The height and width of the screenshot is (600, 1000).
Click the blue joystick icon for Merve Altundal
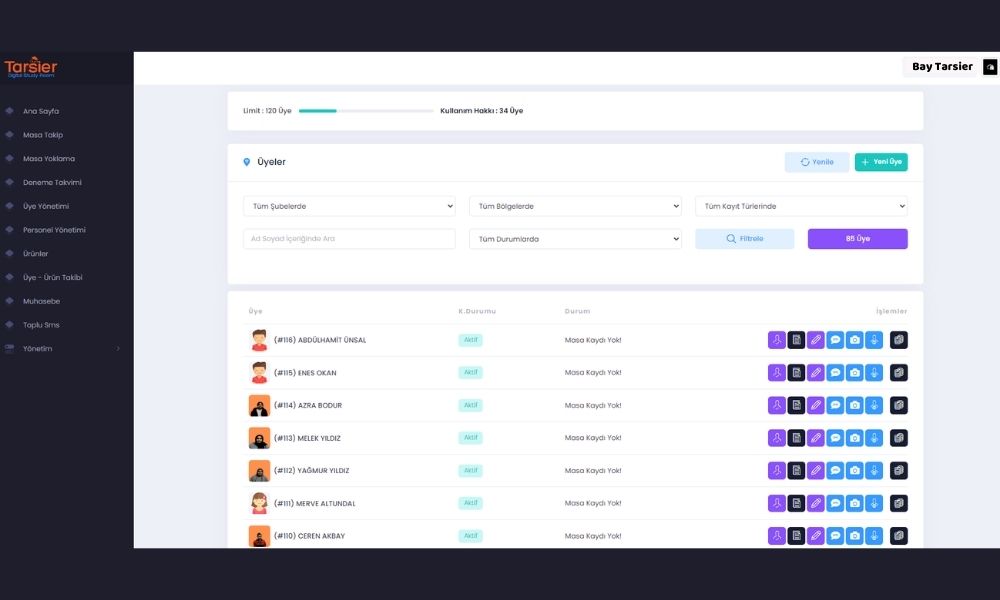[x=874, y=503]
